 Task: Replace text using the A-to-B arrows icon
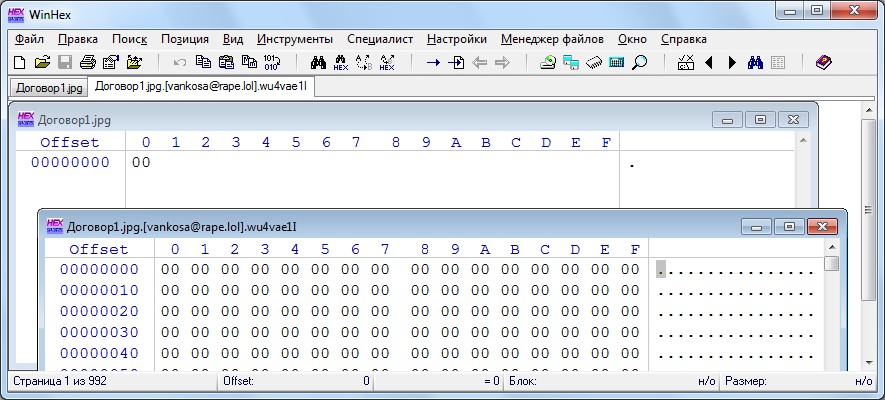pos(364,63)
